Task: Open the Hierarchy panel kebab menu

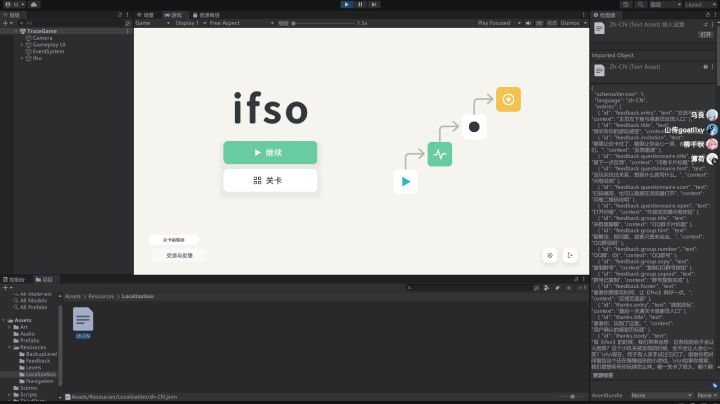Action: [128, 15]
